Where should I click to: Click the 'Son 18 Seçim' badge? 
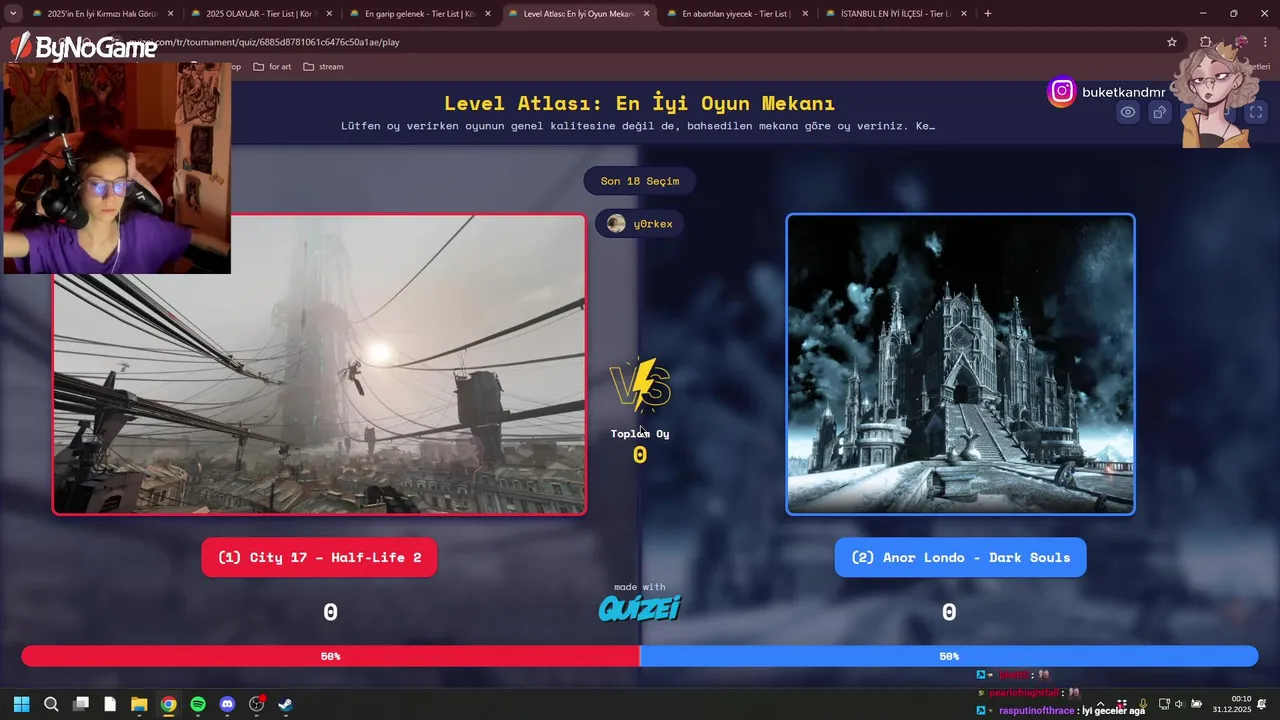tap(640, 181)
